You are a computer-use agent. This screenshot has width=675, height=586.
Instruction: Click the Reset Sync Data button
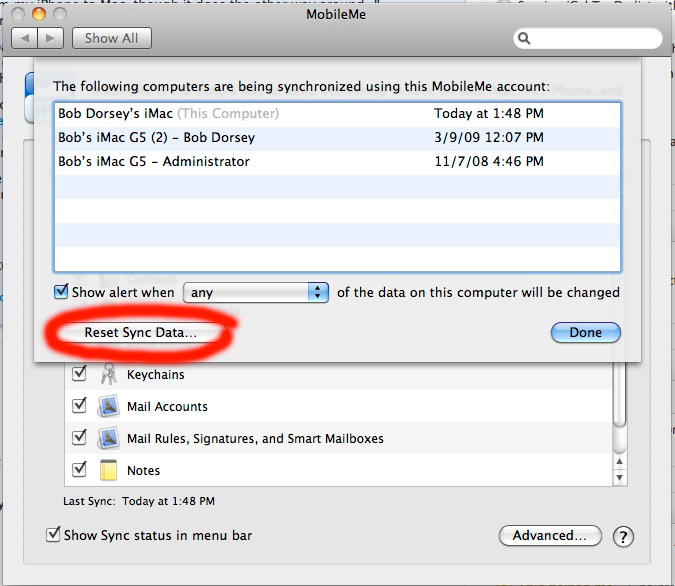click(140, 333)
